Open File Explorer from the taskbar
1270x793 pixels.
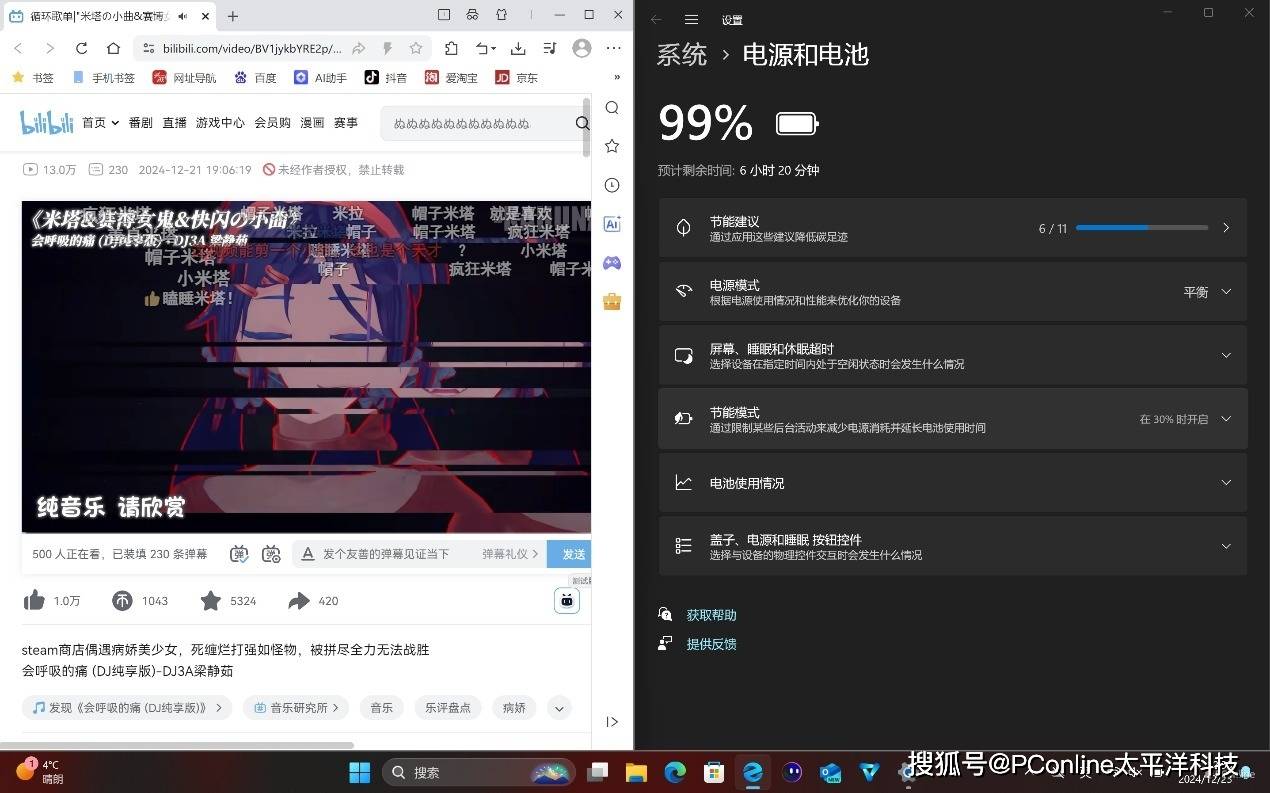tap(636, 772)
